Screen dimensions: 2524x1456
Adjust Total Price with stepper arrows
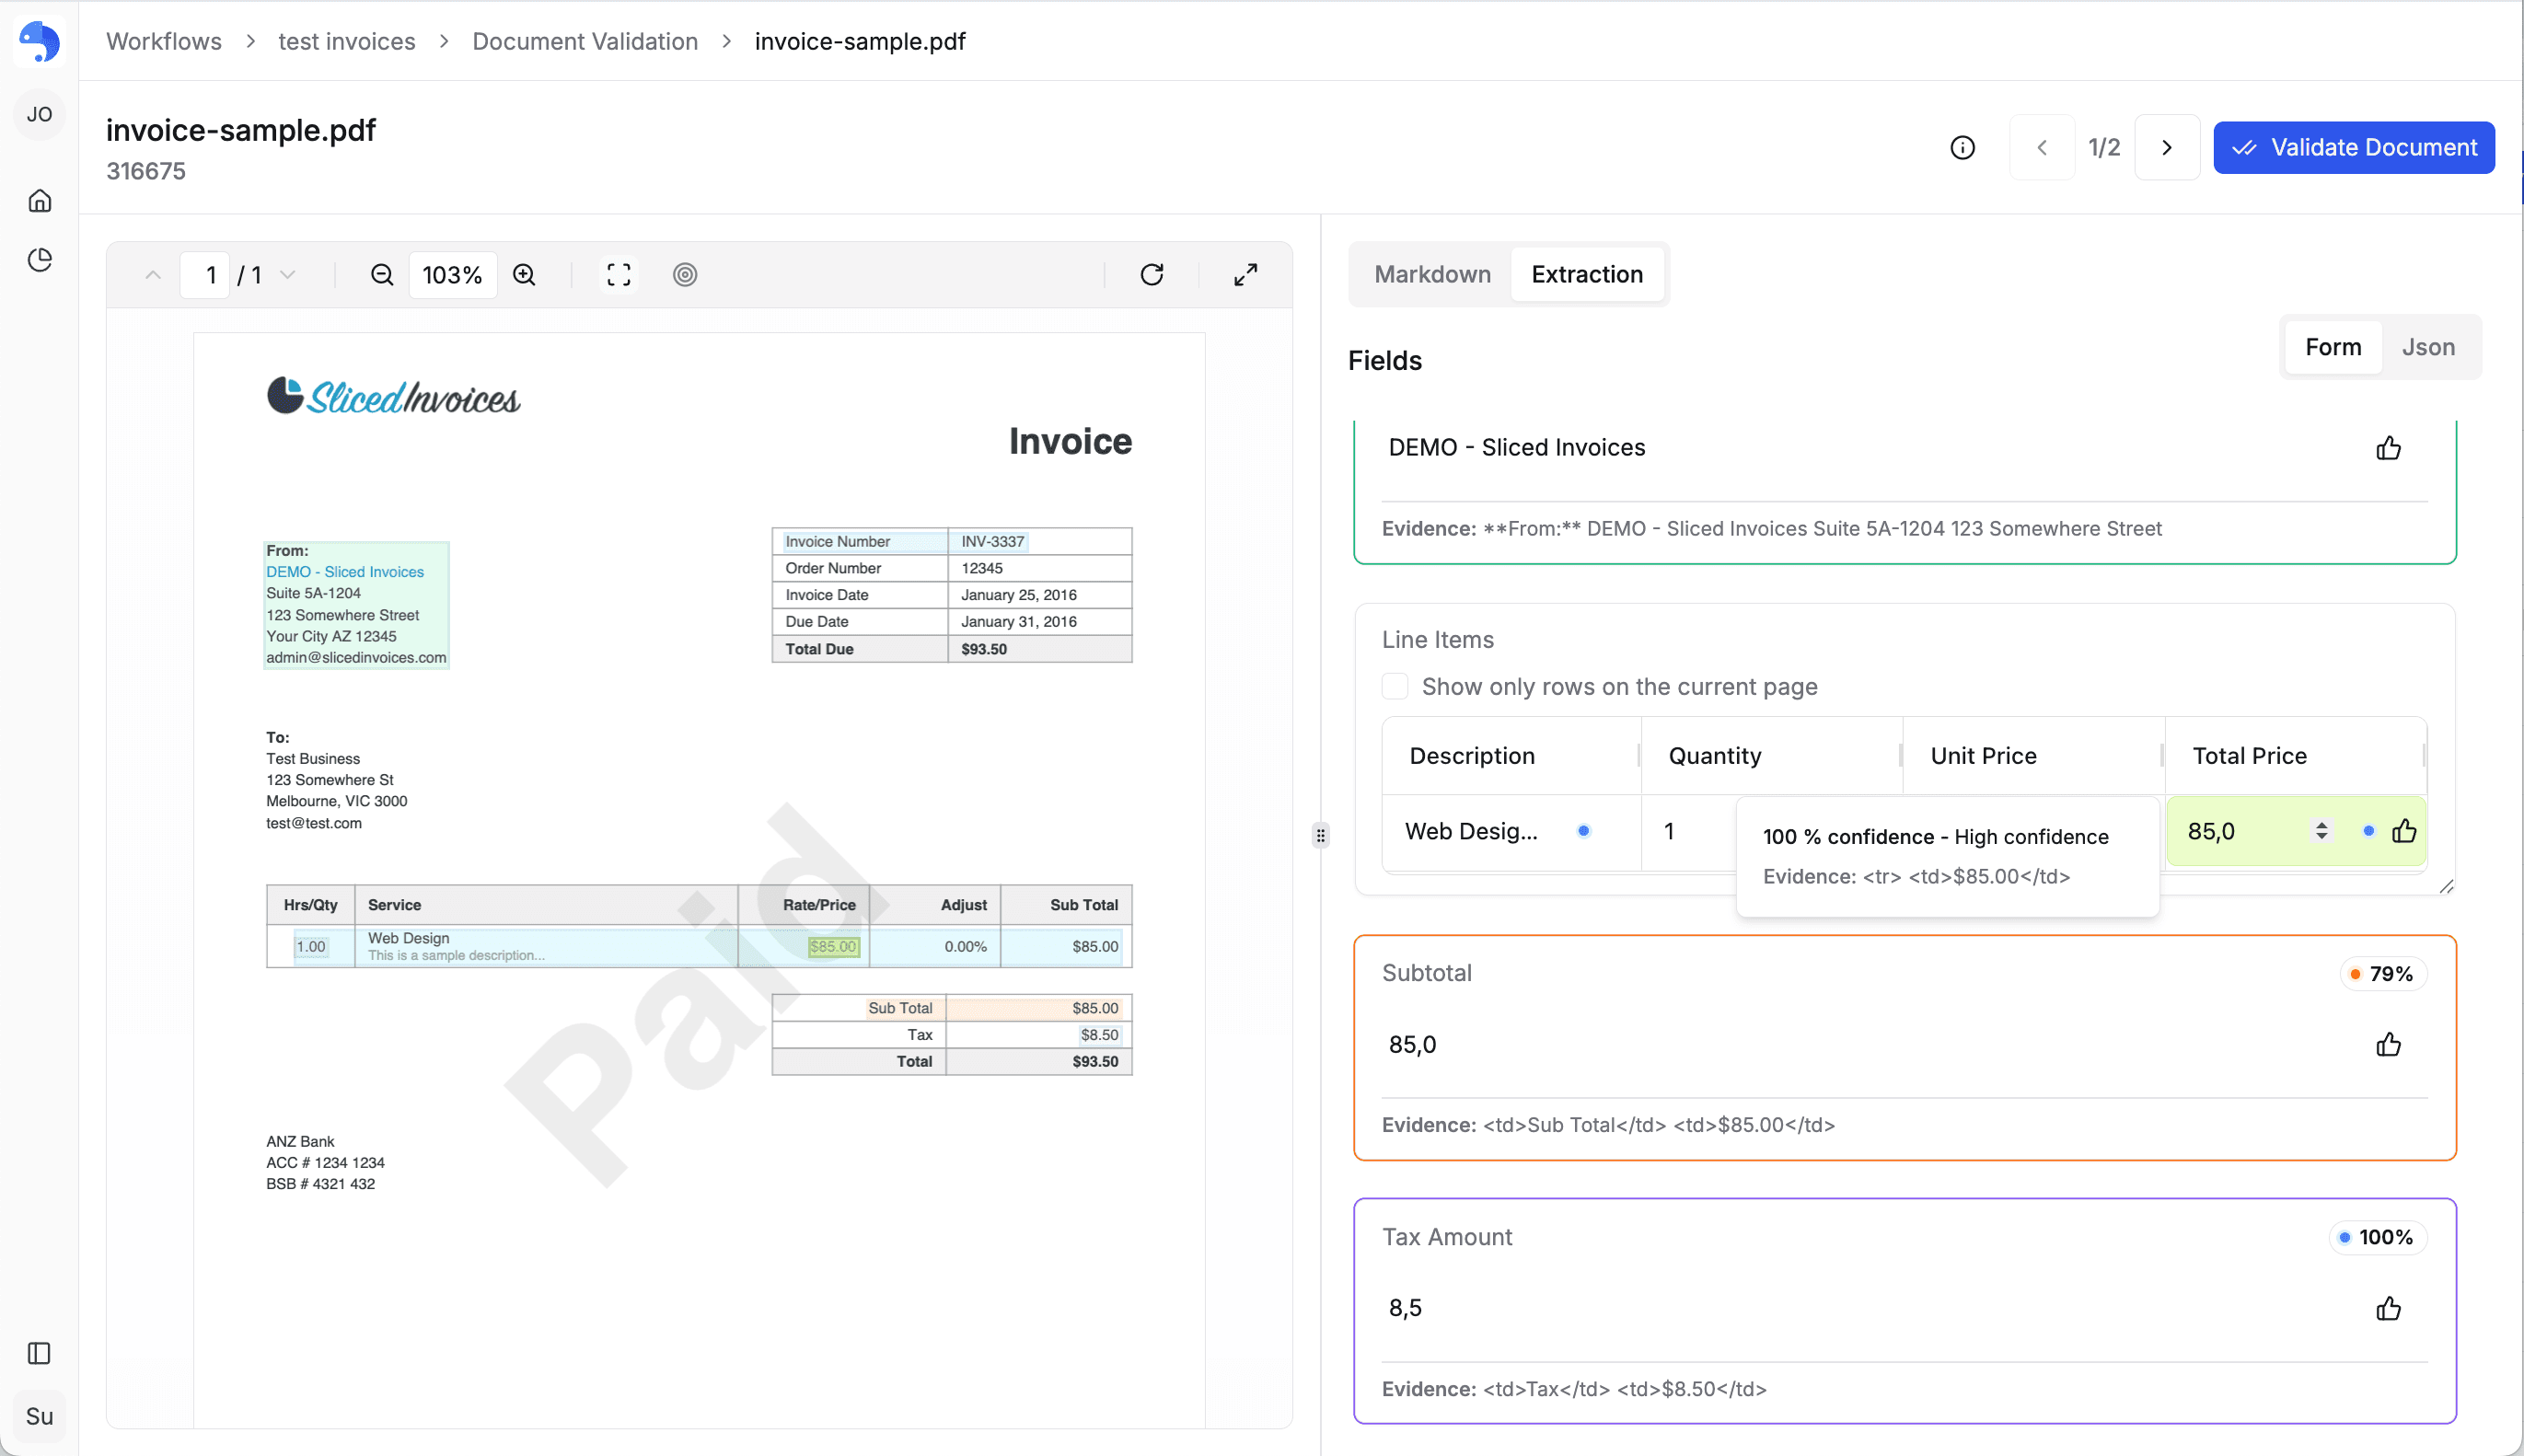coord(2321,831)
